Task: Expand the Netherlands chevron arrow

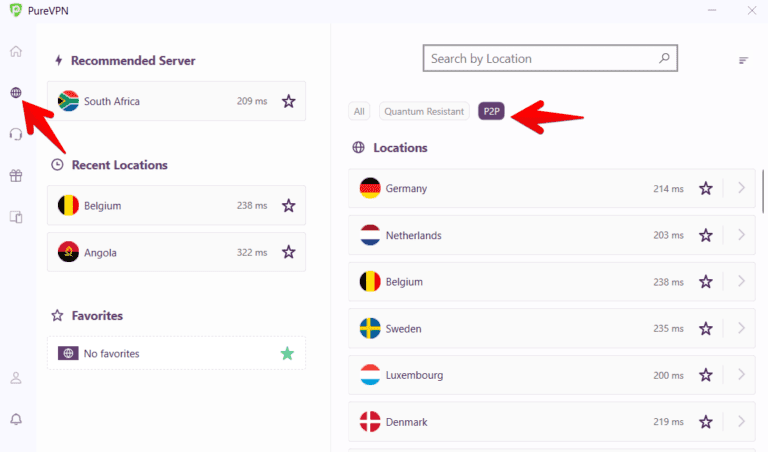Action: point(741,235)
